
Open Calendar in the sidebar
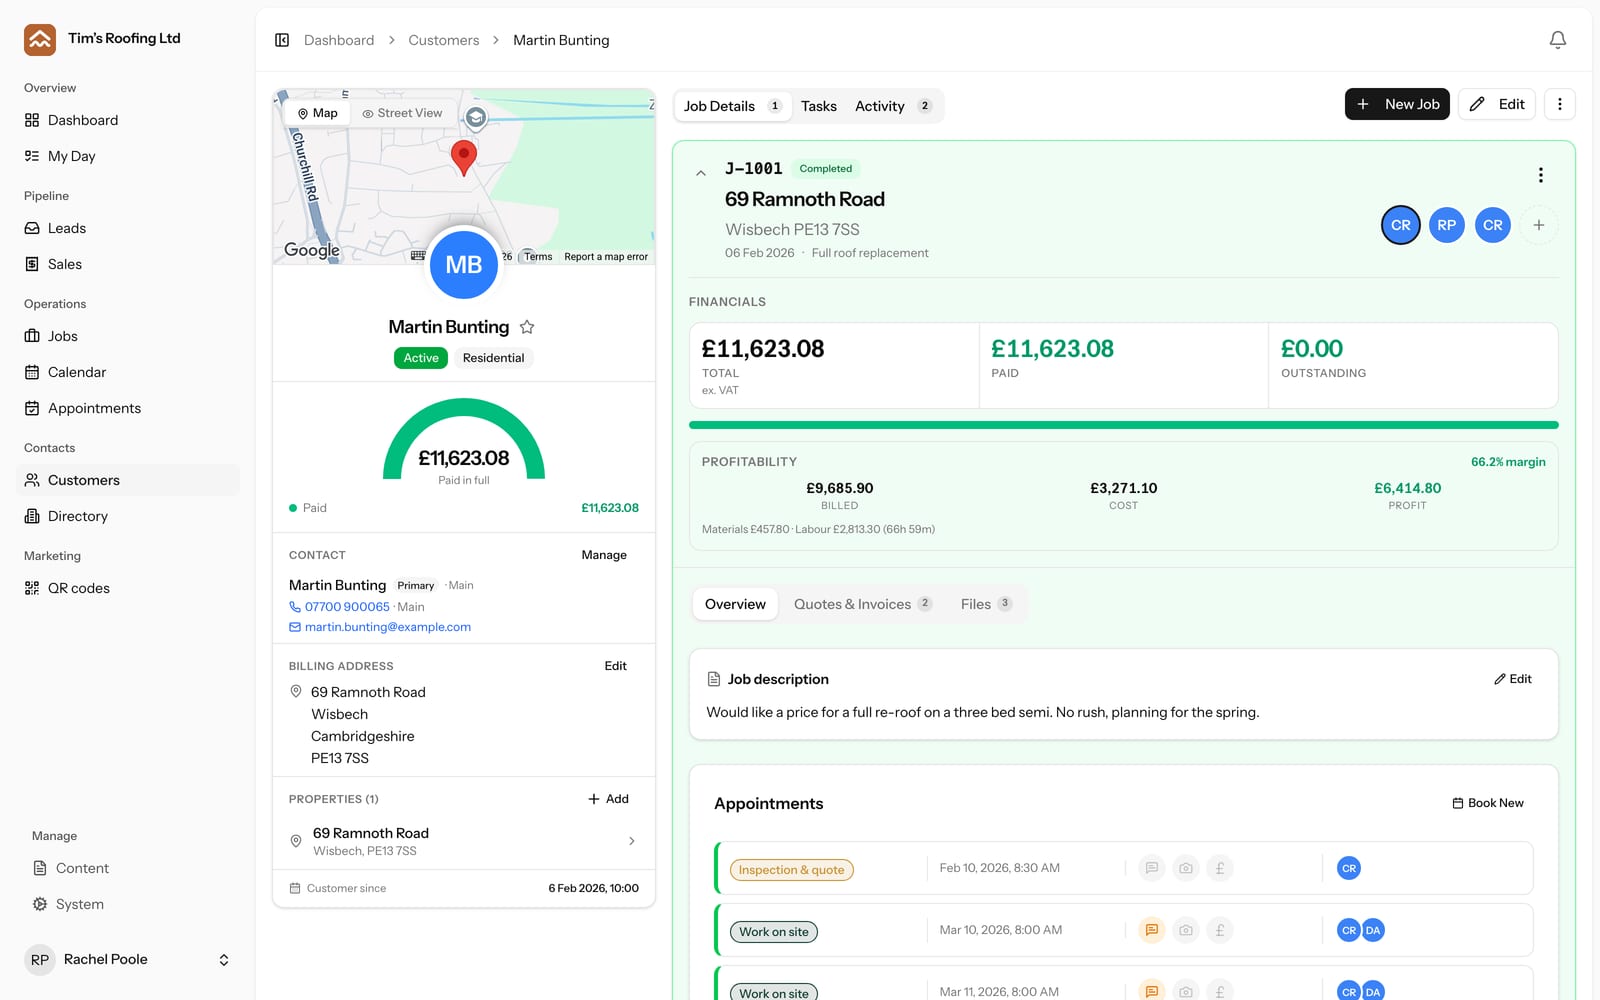pos(128,372)
